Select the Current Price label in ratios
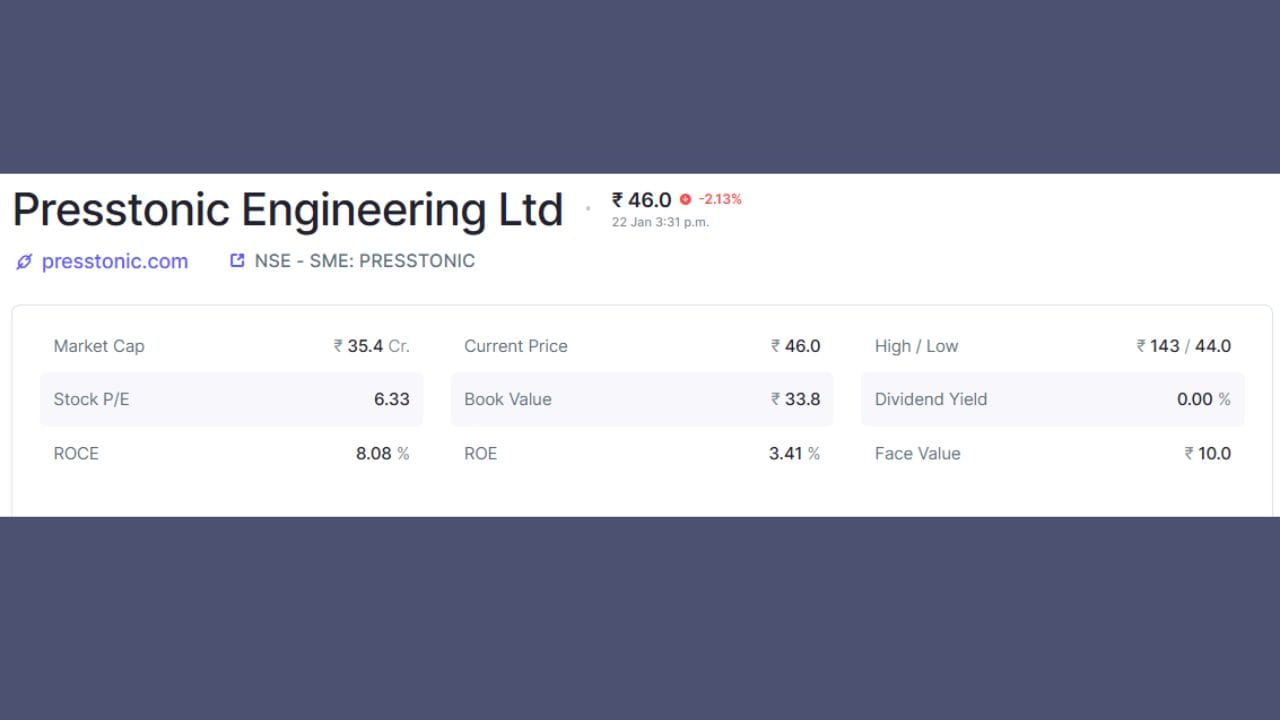The image size is (1280, 720). coord(515,346)
